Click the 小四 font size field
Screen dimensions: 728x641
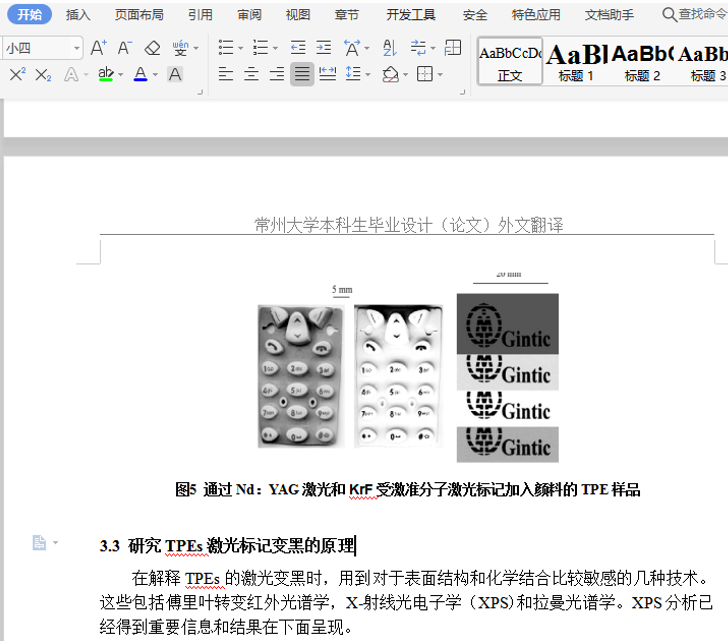(x=37, y=48)
